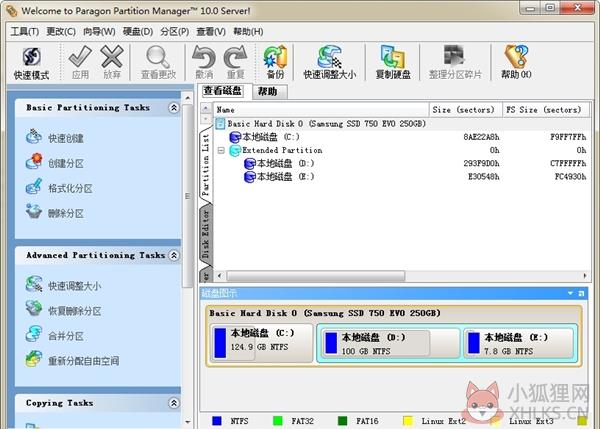Click 整理分区碎片 defragment toolbar icon

[x=455, y=62]
